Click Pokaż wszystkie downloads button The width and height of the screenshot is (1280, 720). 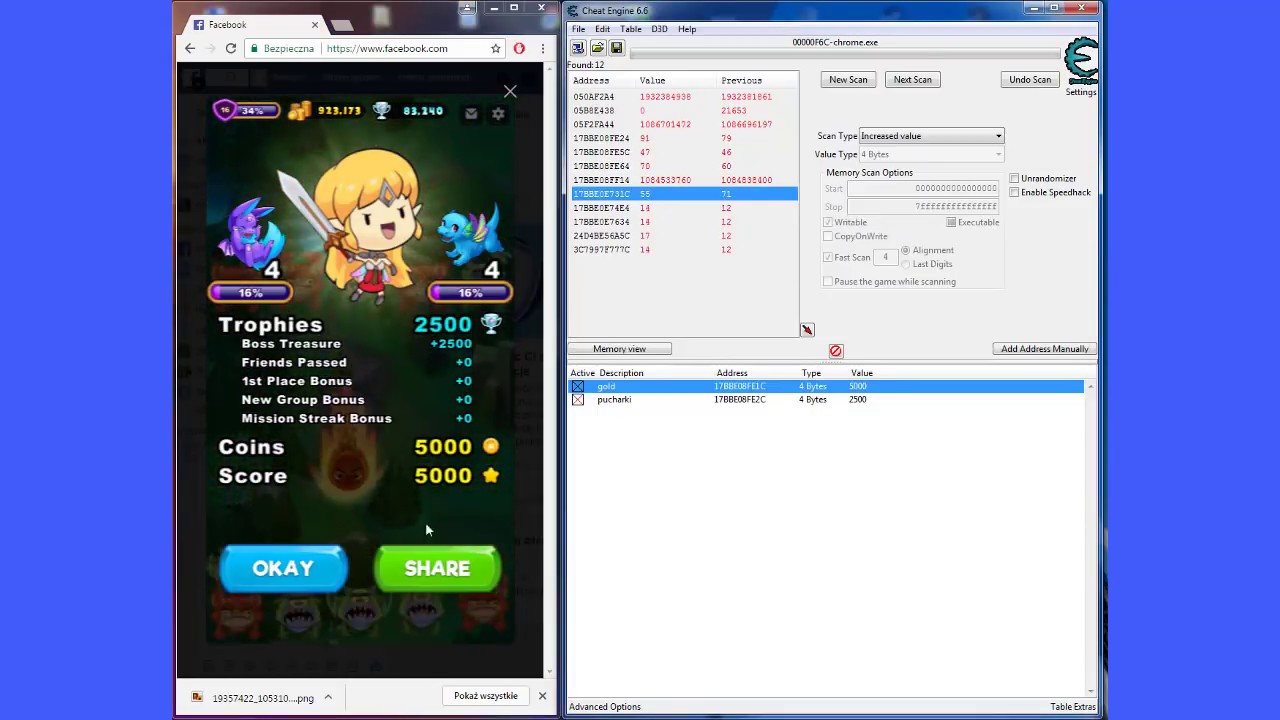click(x=485, y=696)
